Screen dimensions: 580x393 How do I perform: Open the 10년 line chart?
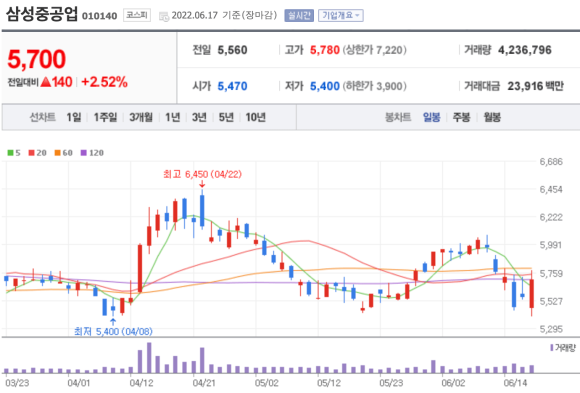pos(256,117)
